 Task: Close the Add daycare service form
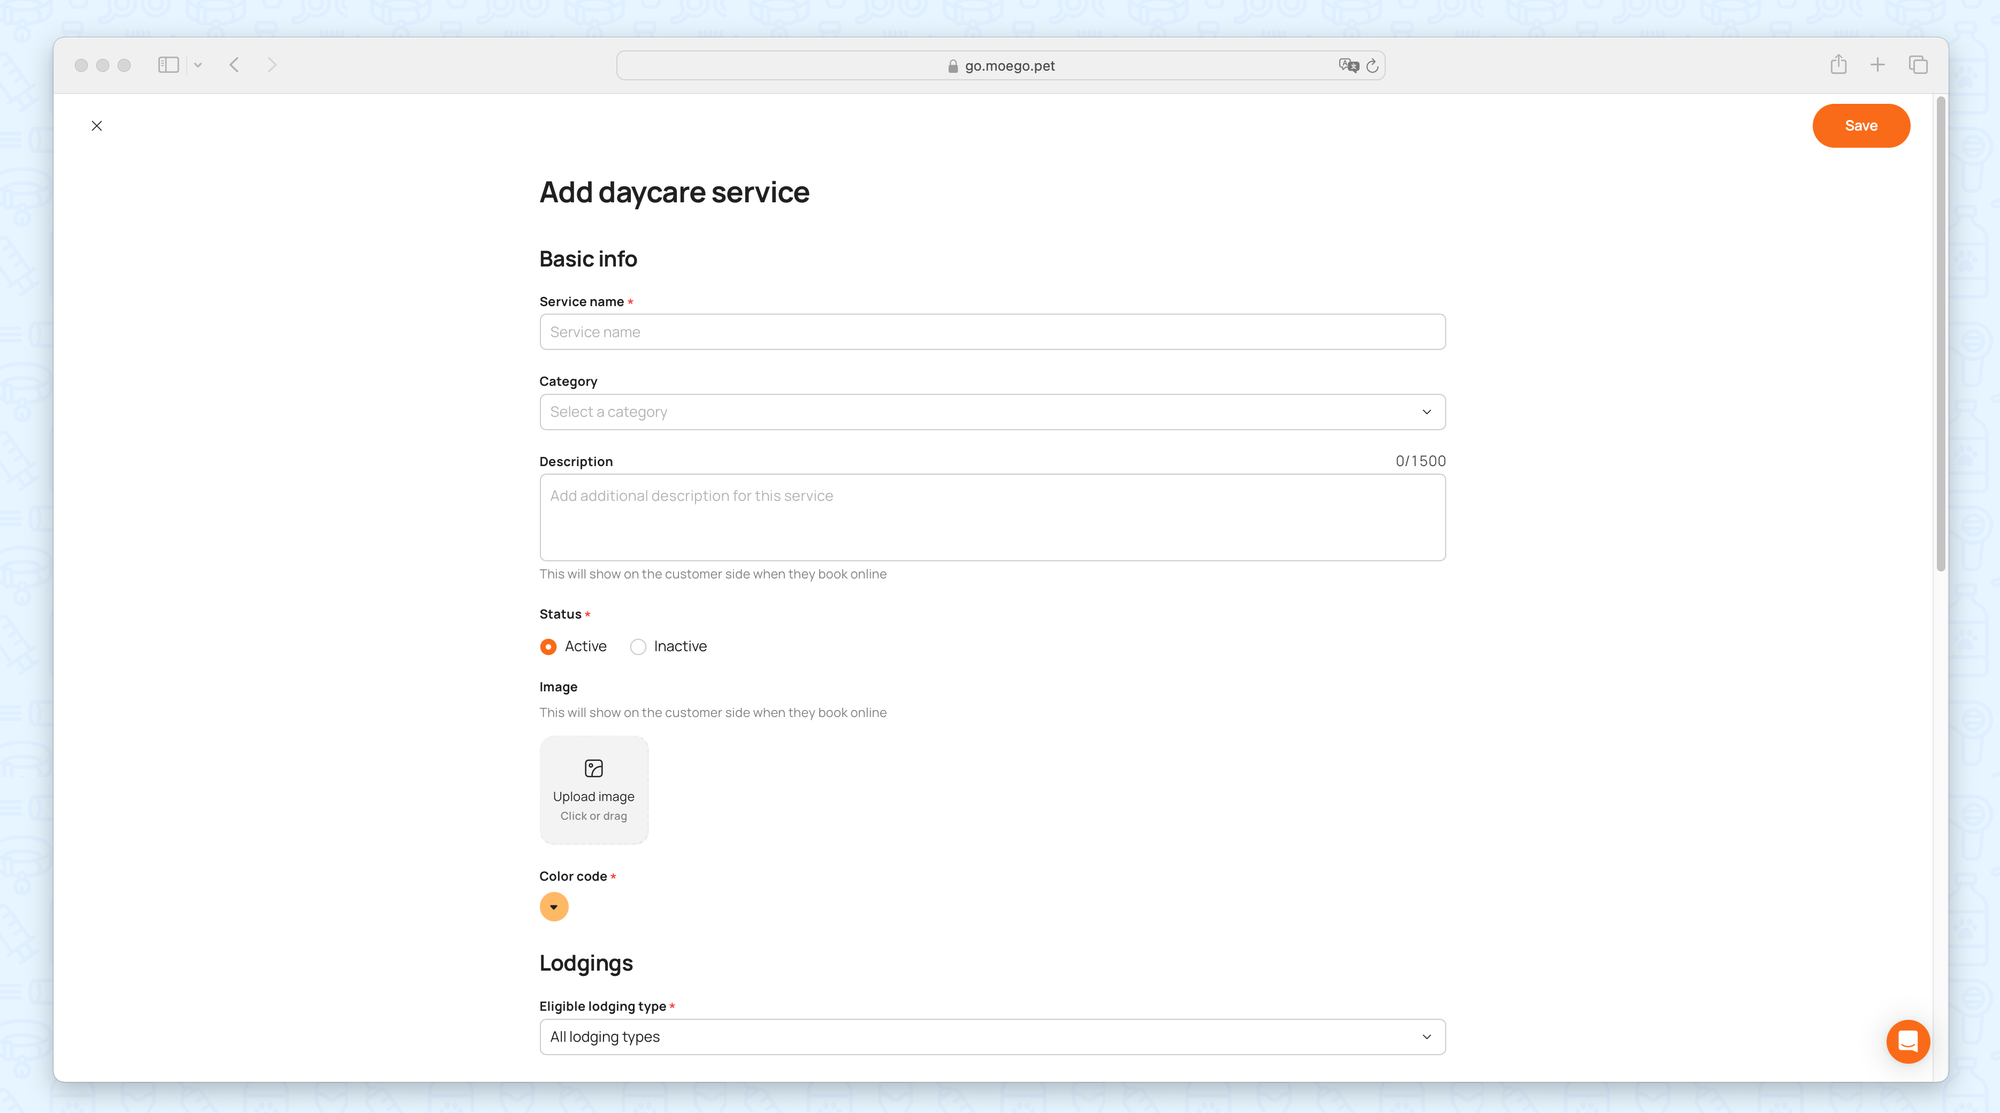click(x=97, y=126)
